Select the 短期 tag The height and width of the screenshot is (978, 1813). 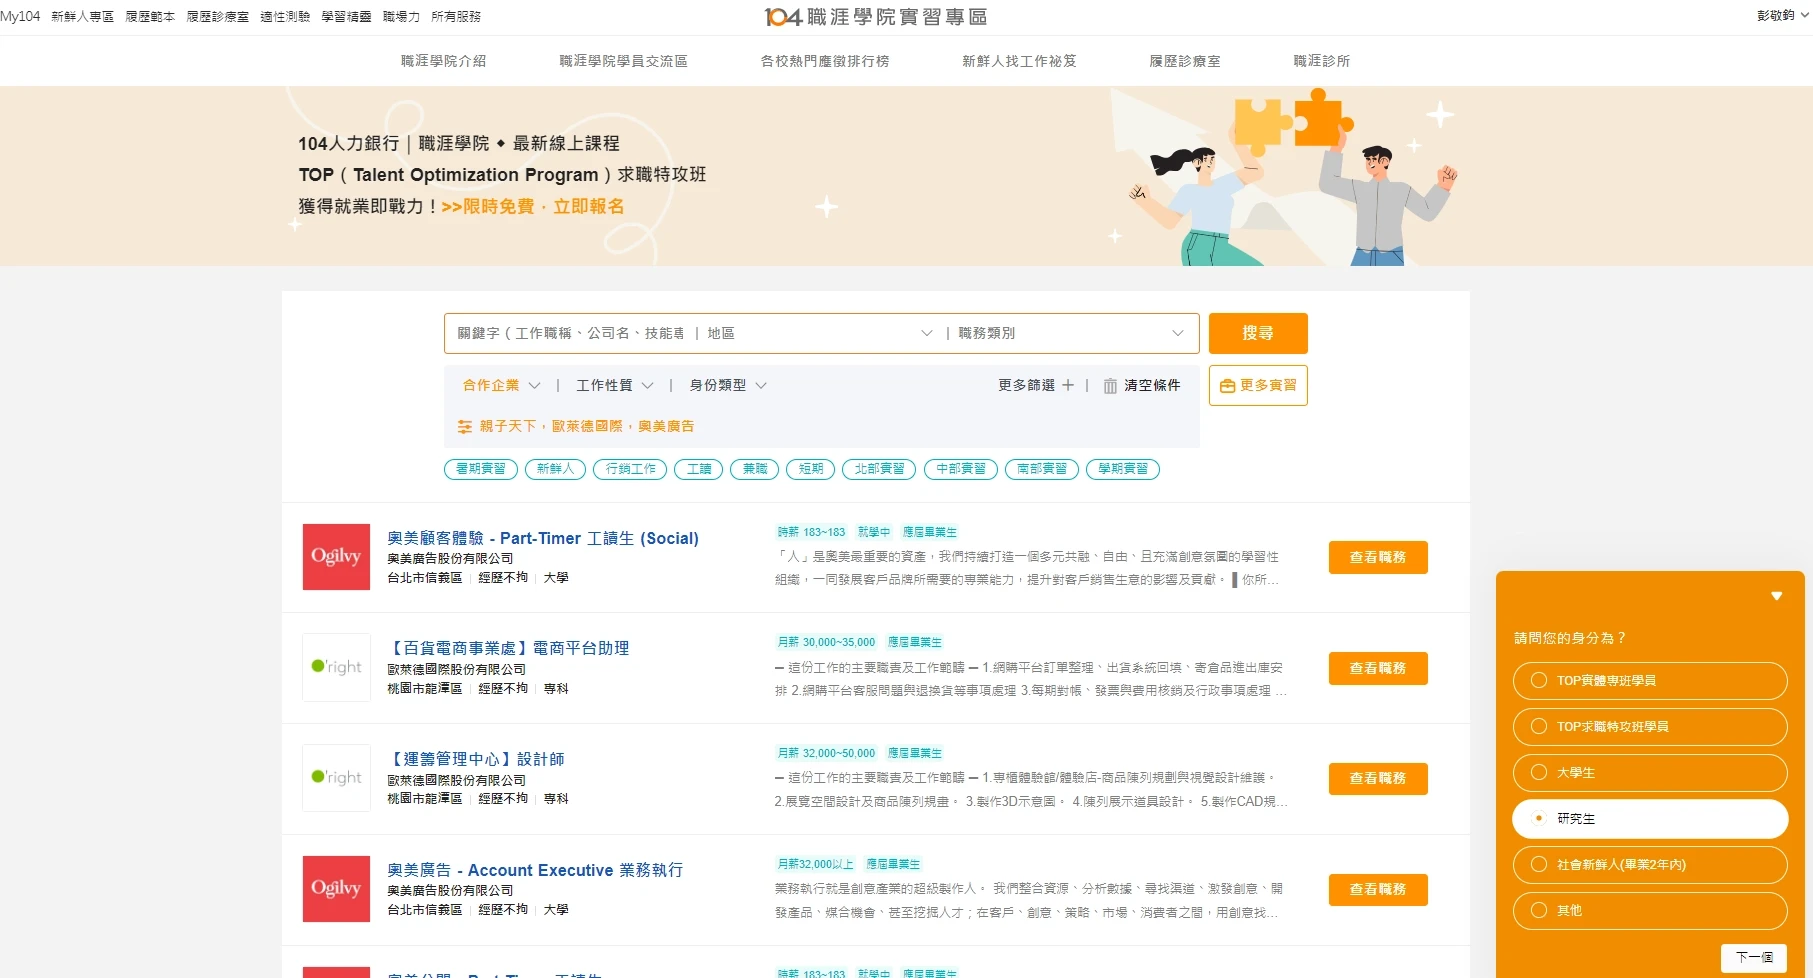pyautogui.click(x=811, y=469)
